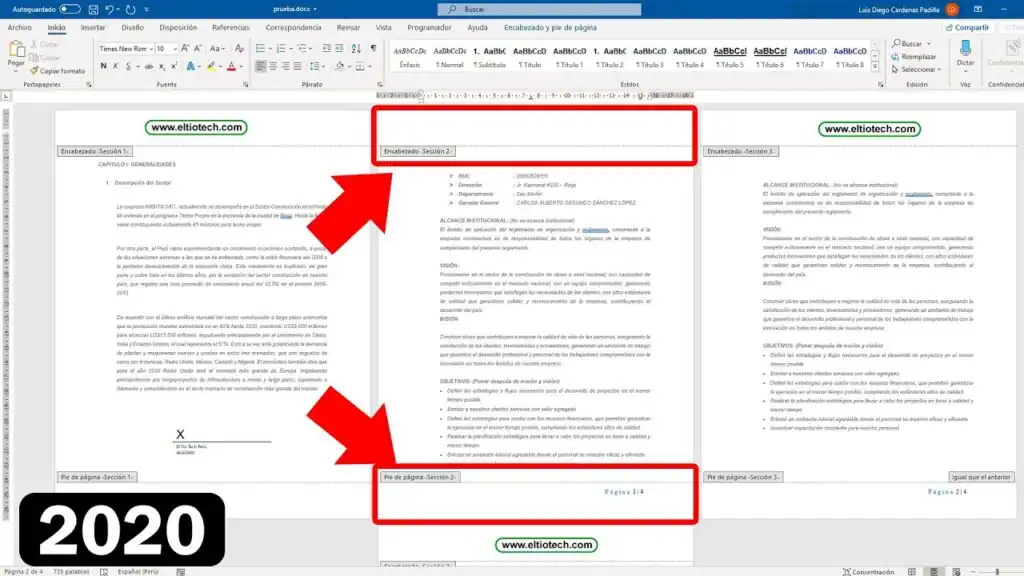Select center alignment icon
The width and height of the screenshot is (1024, 576).
click(273, 66)
